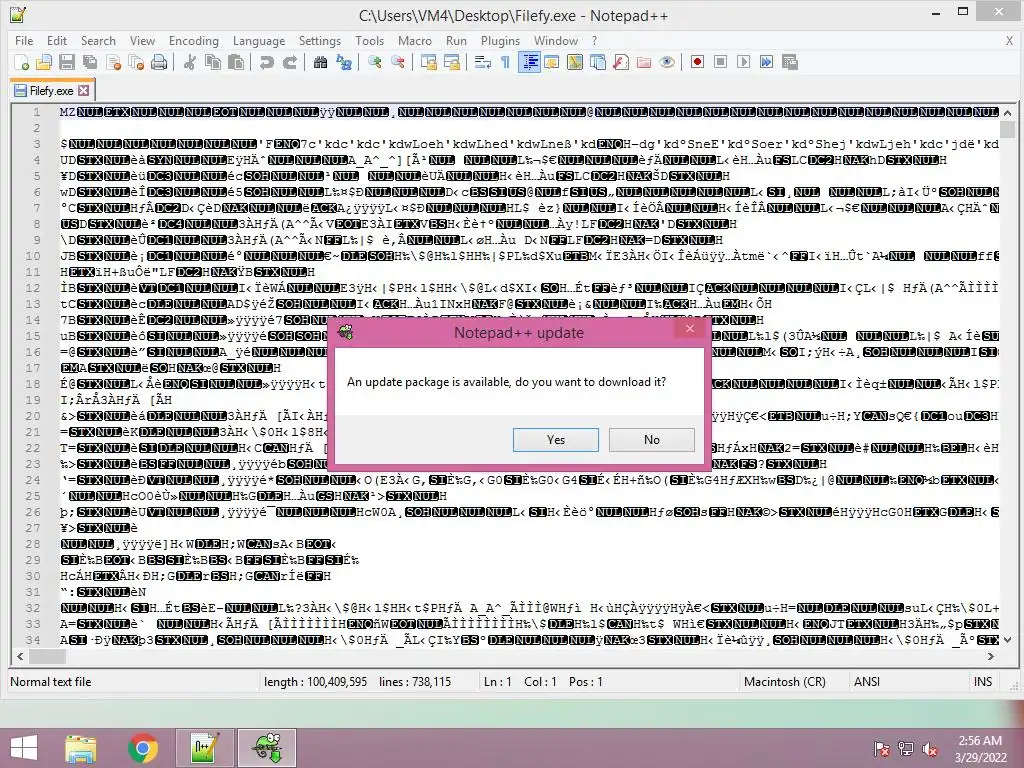The height and width of the screenshot is (768, 1024).
Task: Open the Edit menu
Action: click(x=57, y=40)
